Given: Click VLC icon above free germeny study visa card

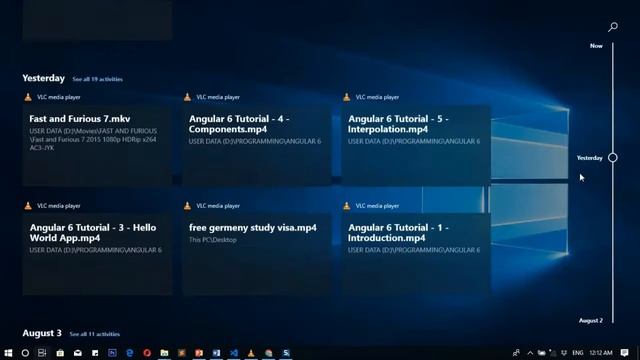Looking at the screenshot, I should pyautogui.click(x=187, y=206).
